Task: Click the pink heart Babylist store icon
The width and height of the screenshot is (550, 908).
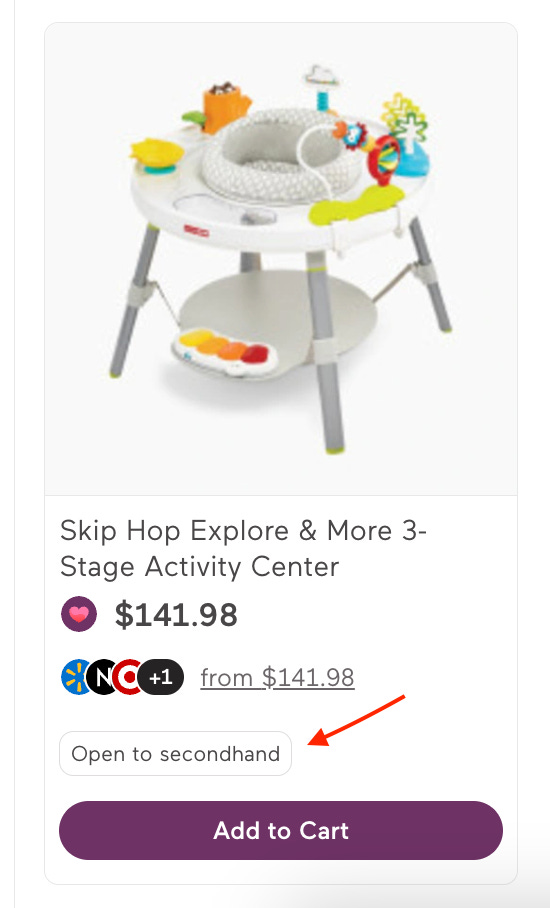Action: (x=79, y=614)
